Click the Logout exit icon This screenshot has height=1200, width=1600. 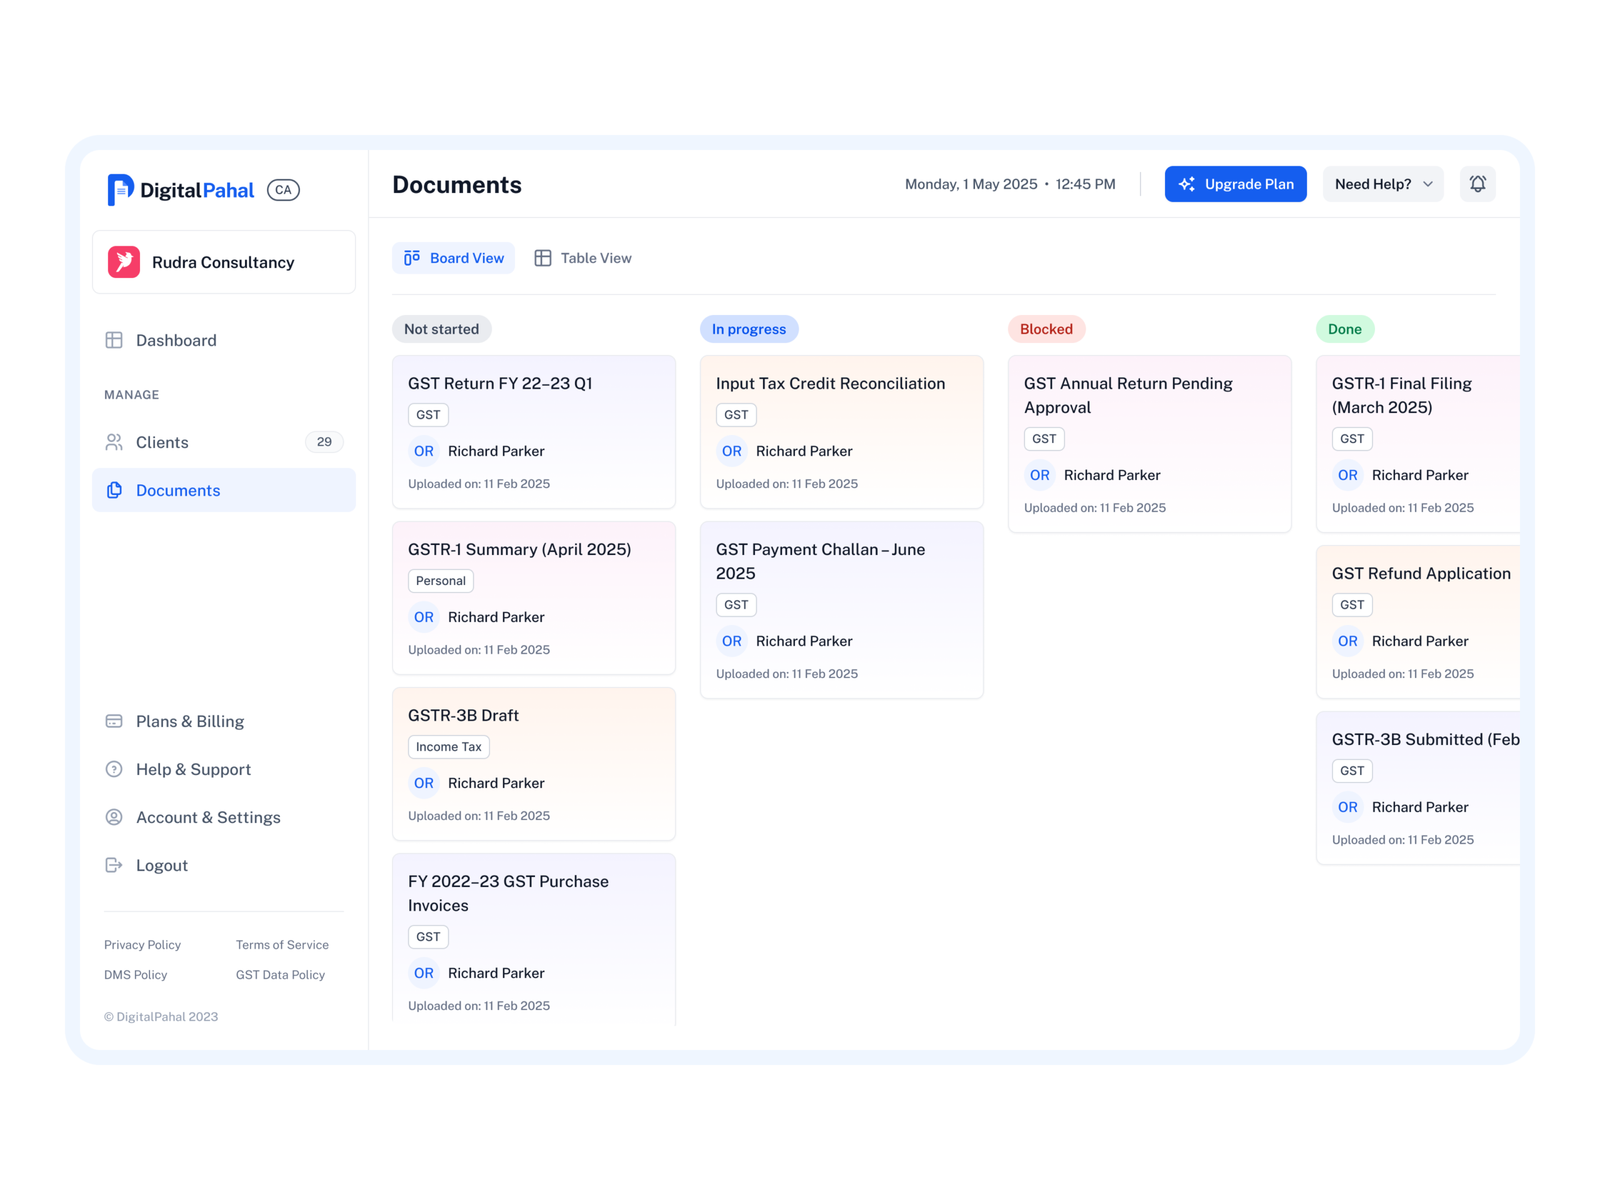114,865
